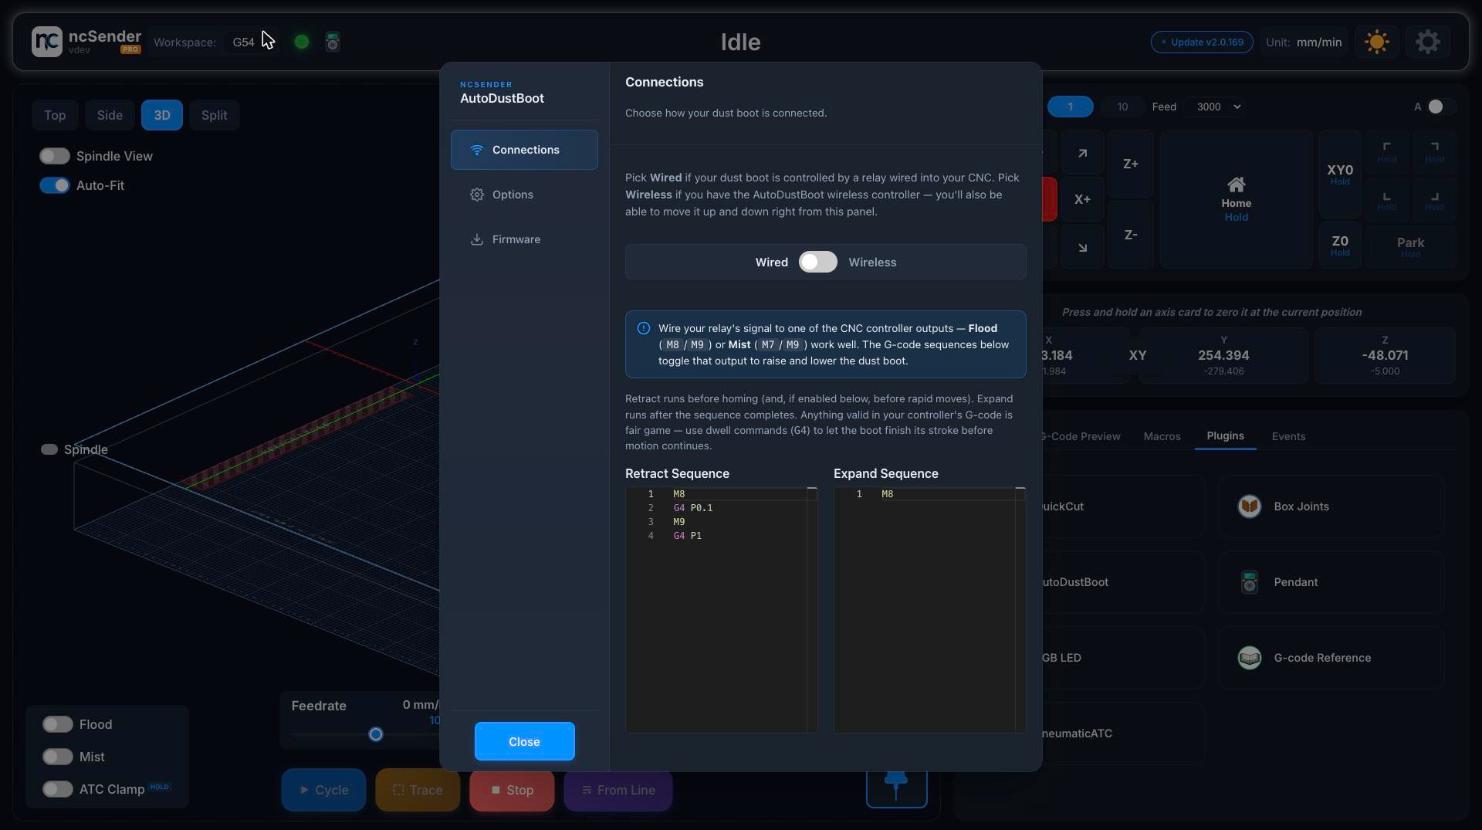
Task: Jog Z+ button
Action: click(x=1130, y=164)
